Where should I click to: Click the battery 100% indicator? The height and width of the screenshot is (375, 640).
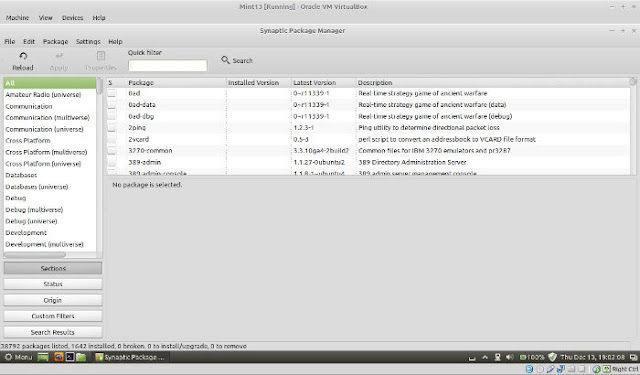(532, 357)
